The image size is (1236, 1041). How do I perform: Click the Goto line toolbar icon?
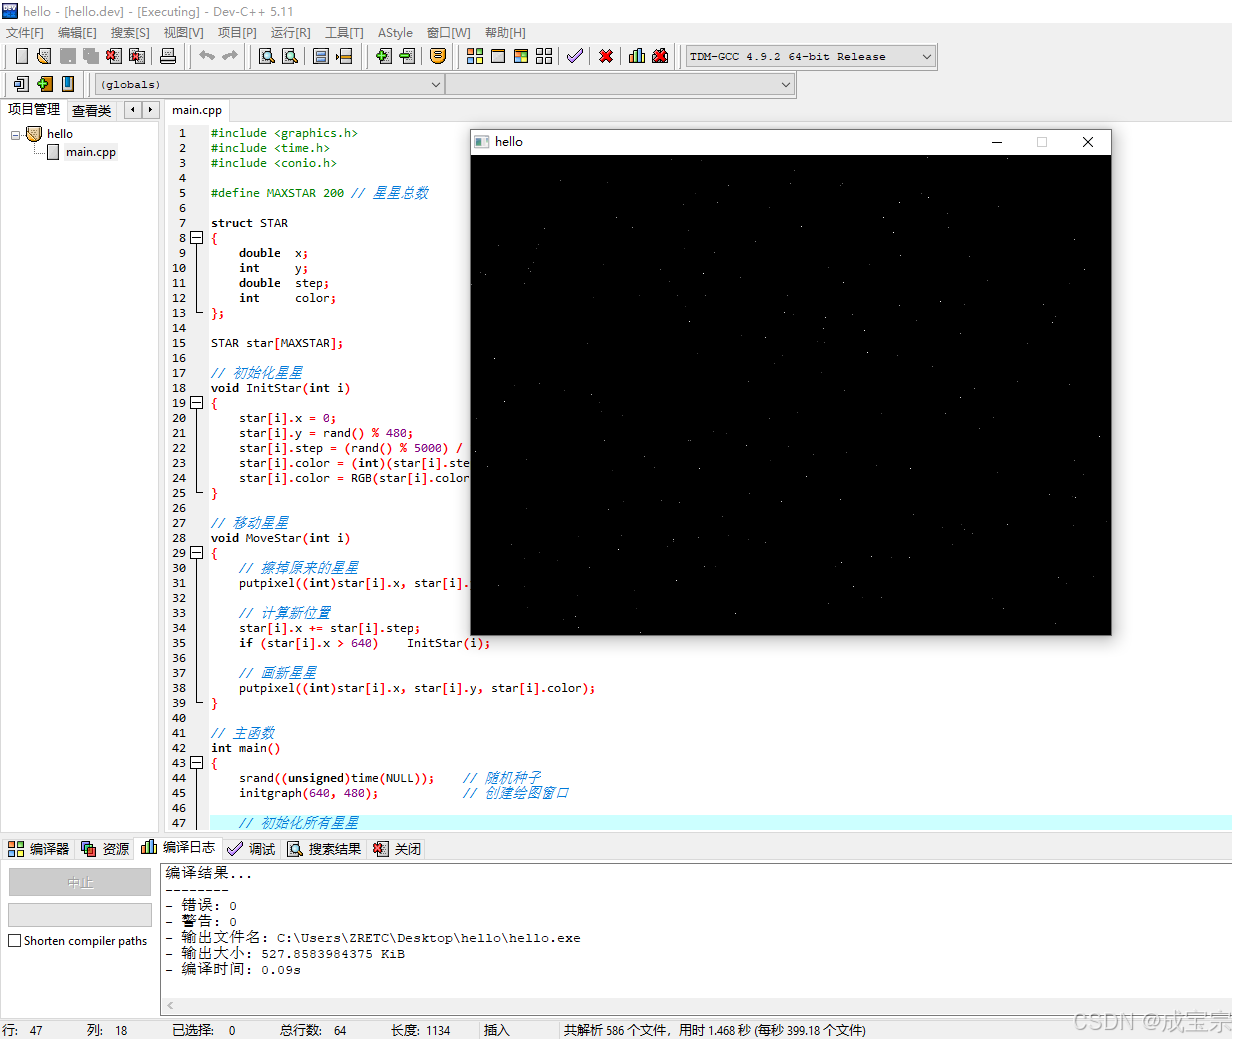(x=344, y=56)
